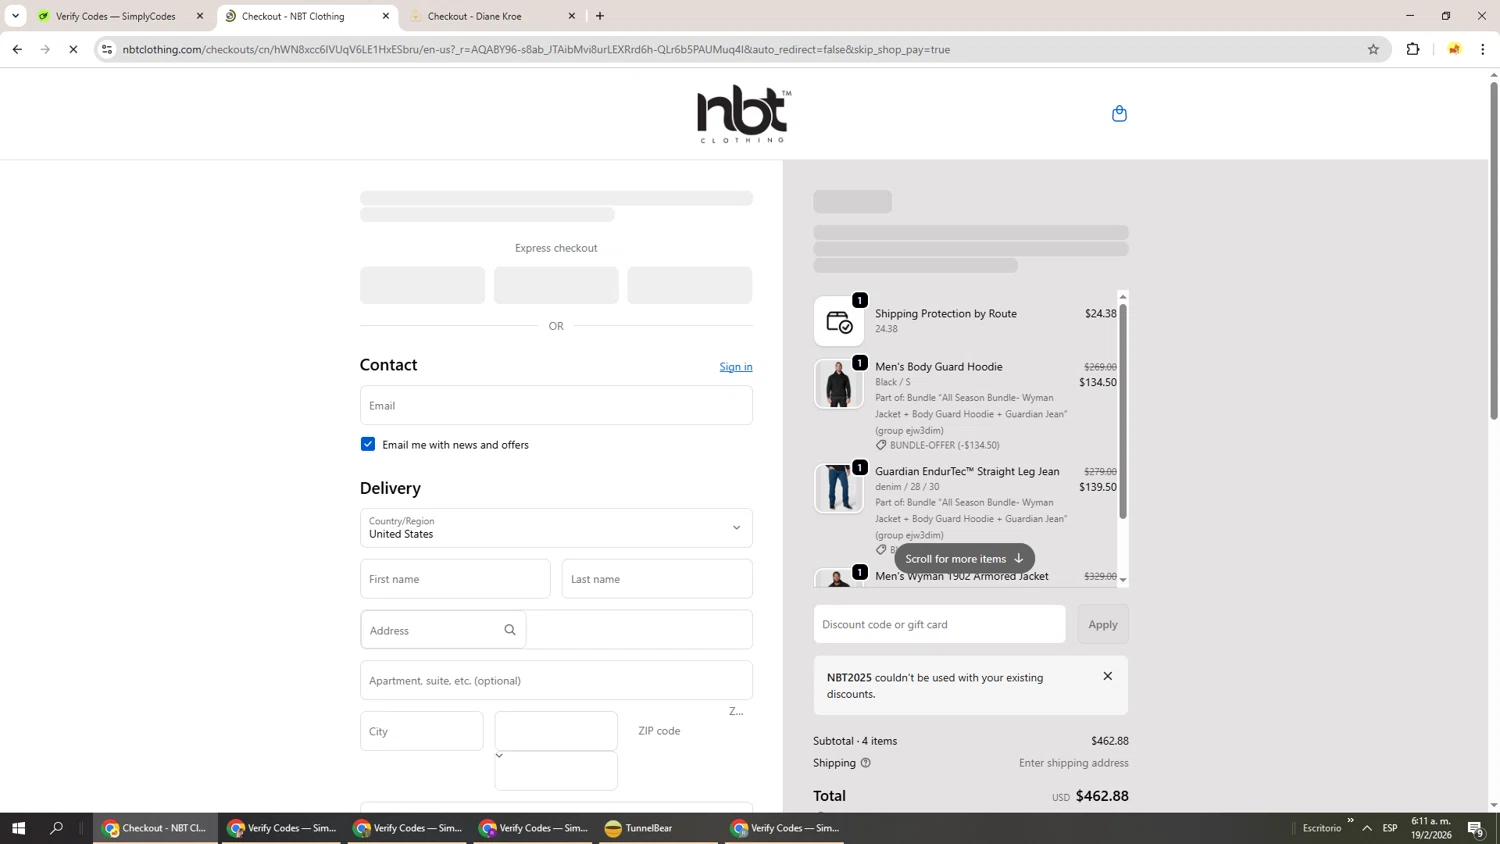The height and width of the screenshot is (844, 1500).
Task: Click the address search magnifier icon
Action: click(x=510, y=630)
